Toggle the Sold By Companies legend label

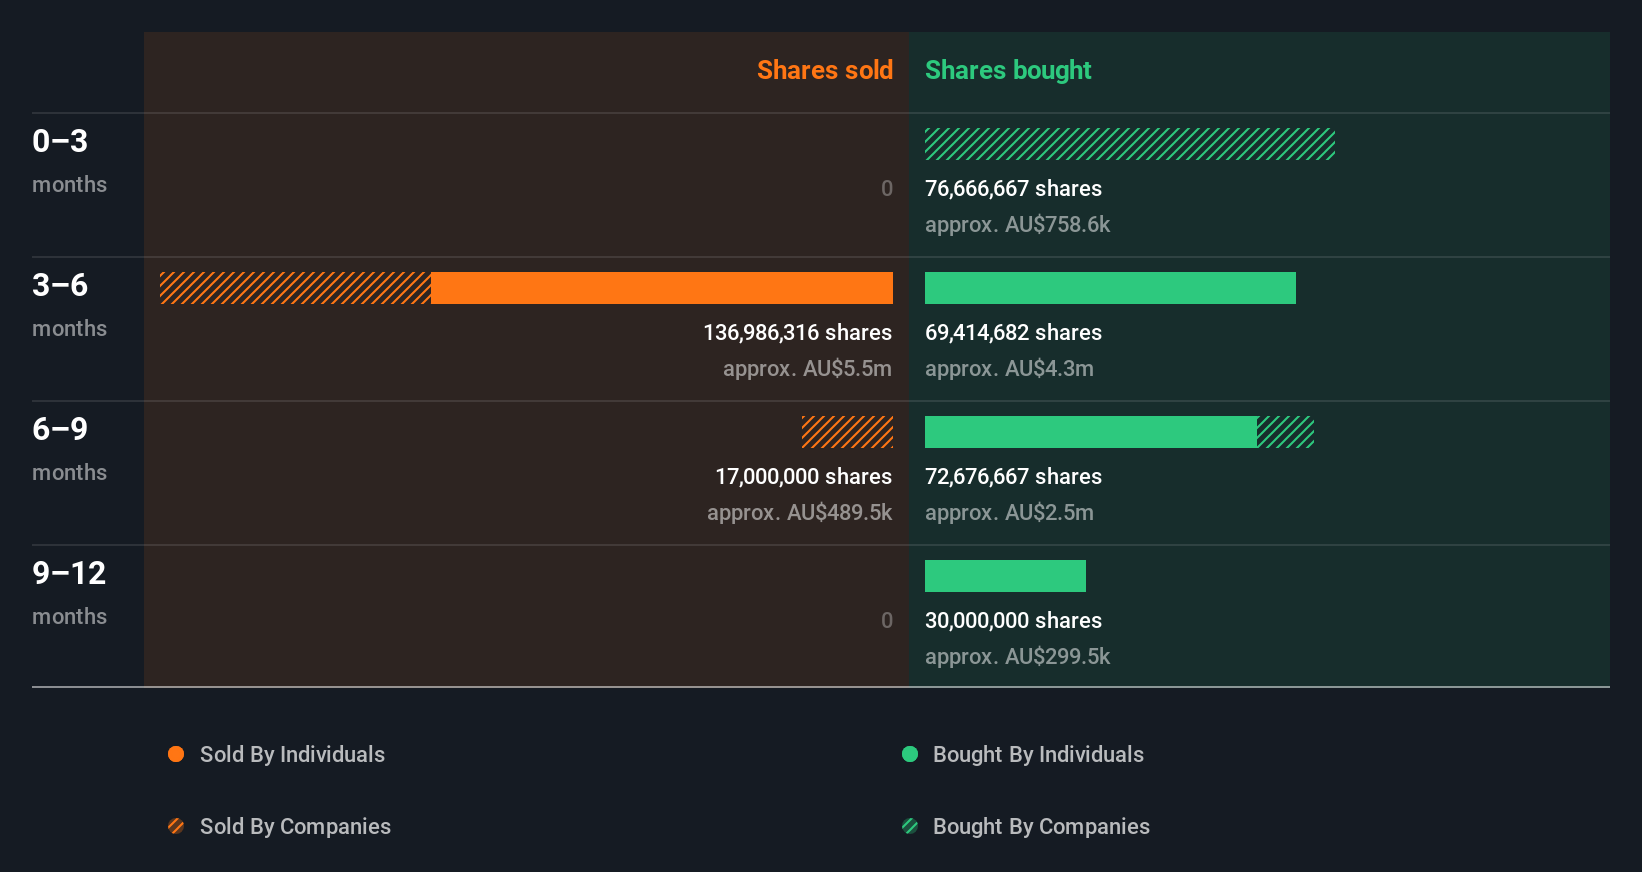tap(295, 826)
